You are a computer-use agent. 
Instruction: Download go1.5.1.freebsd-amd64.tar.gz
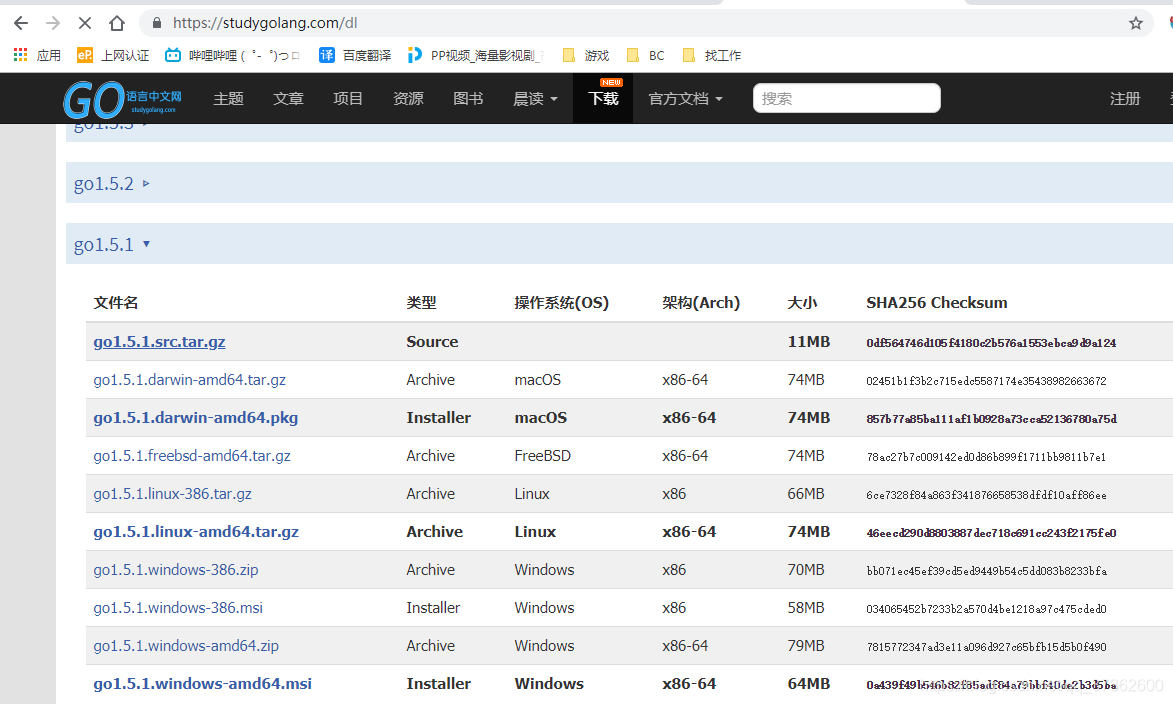point(192,456)
